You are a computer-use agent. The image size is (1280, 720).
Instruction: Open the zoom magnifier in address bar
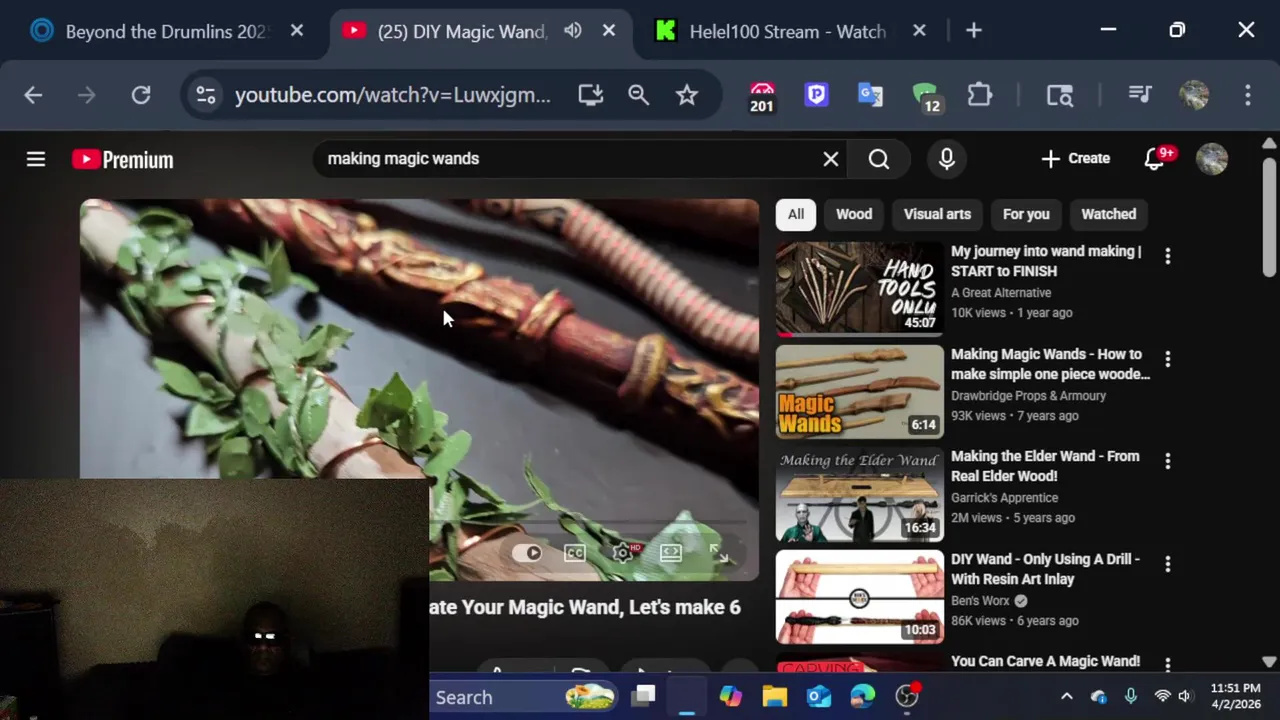click(638, 95)
